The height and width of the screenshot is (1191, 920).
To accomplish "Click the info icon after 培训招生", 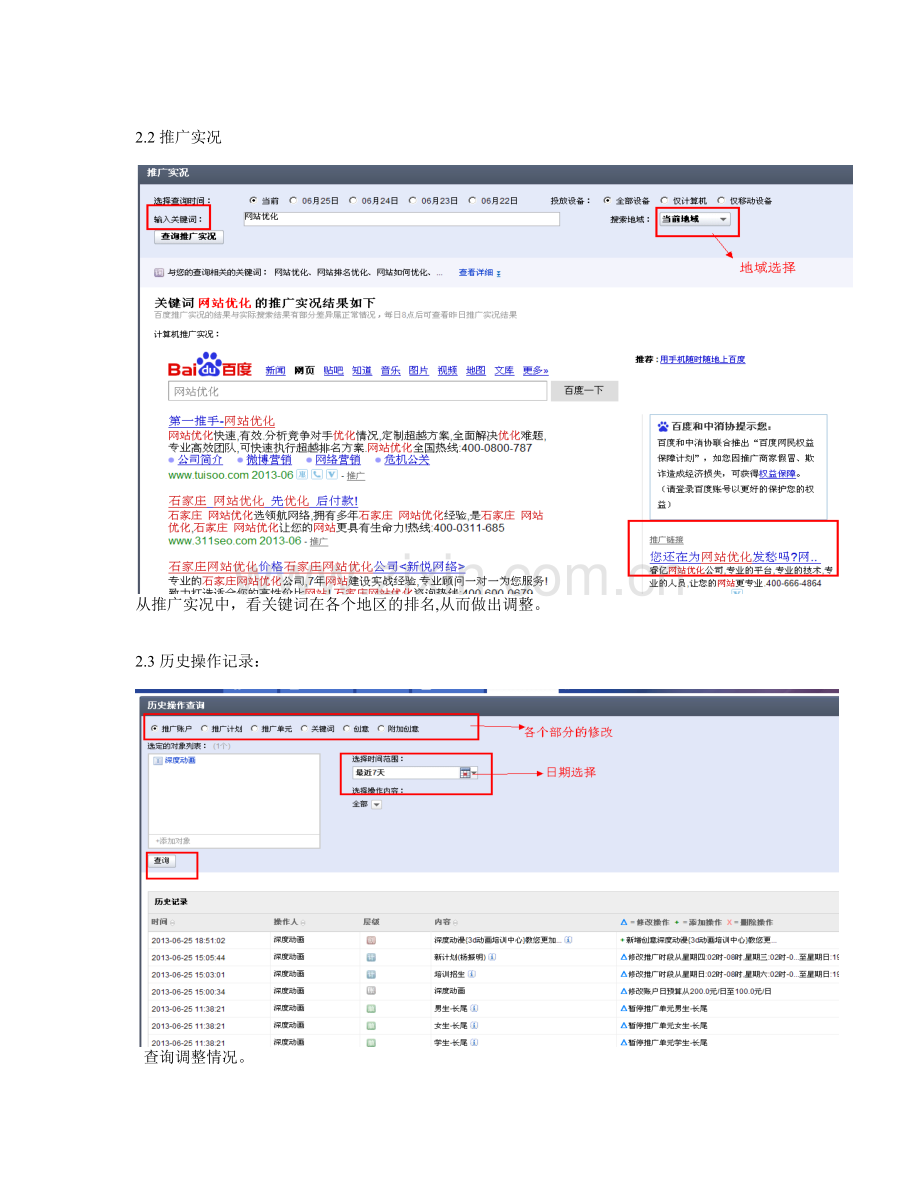I will click(x=472, y=974).
